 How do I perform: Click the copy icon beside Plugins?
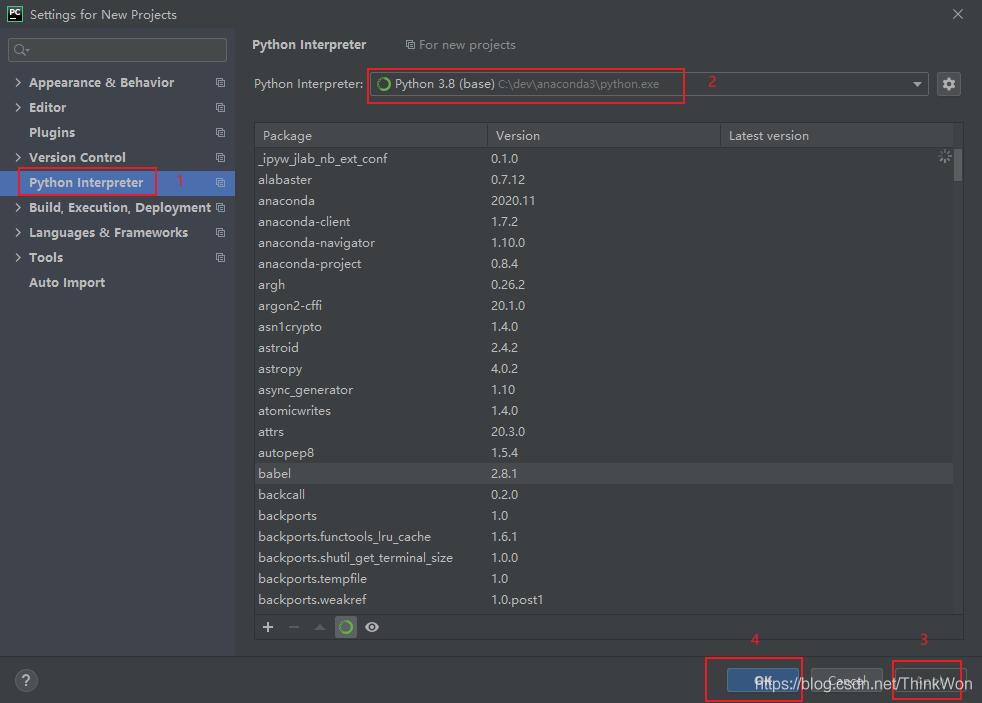[x=220, y=133]
